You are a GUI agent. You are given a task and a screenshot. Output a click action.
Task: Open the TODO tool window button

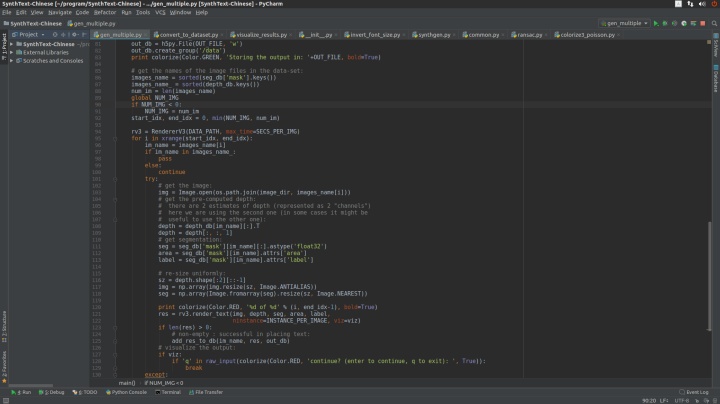(85, 393)
